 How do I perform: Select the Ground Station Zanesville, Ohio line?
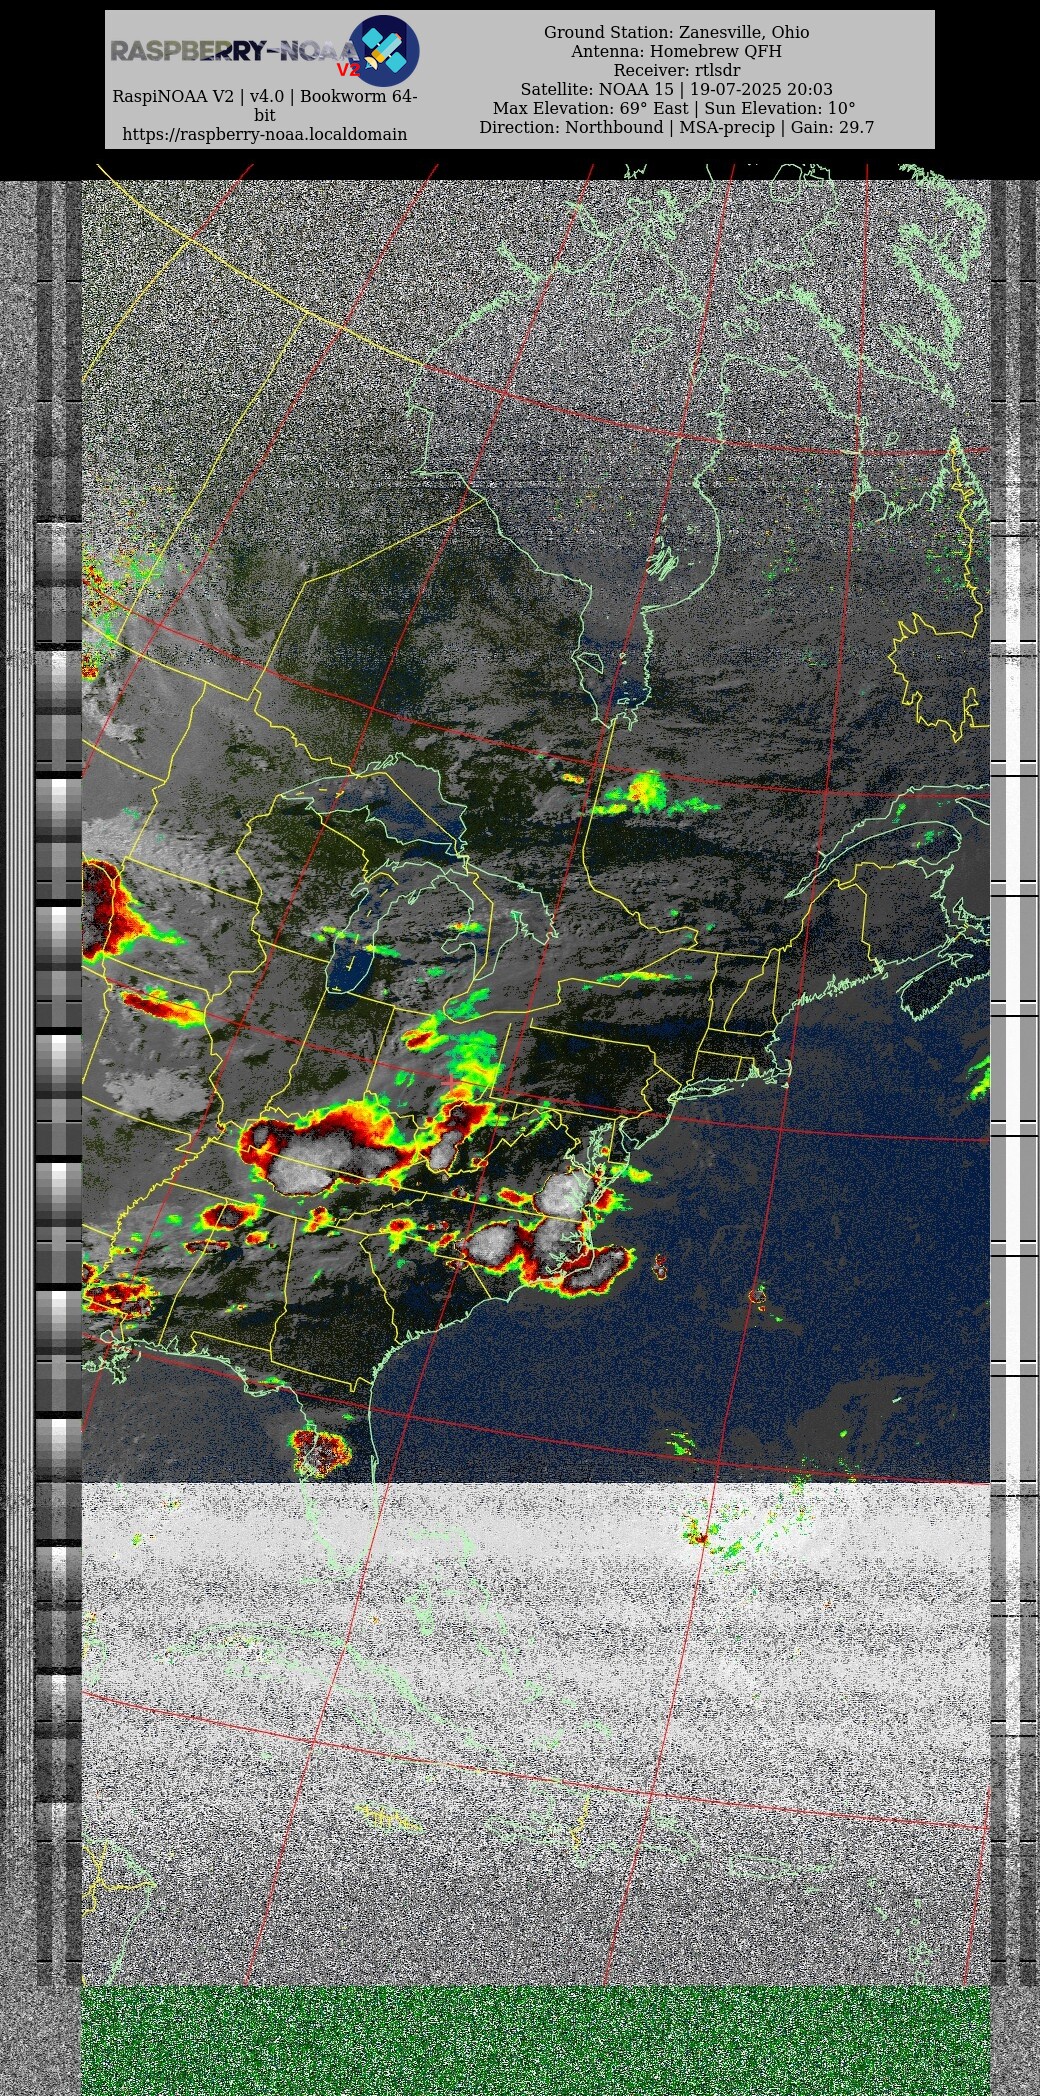pos(676,32)
